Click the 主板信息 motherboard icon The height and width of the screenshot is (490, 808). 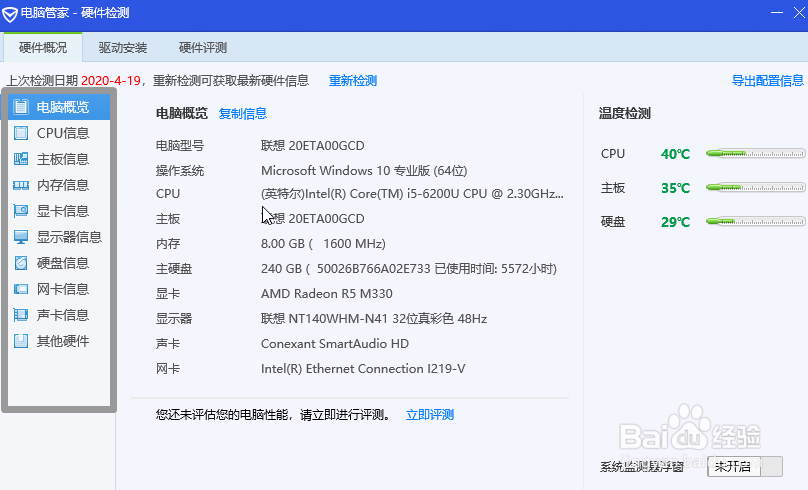[21, 159]
